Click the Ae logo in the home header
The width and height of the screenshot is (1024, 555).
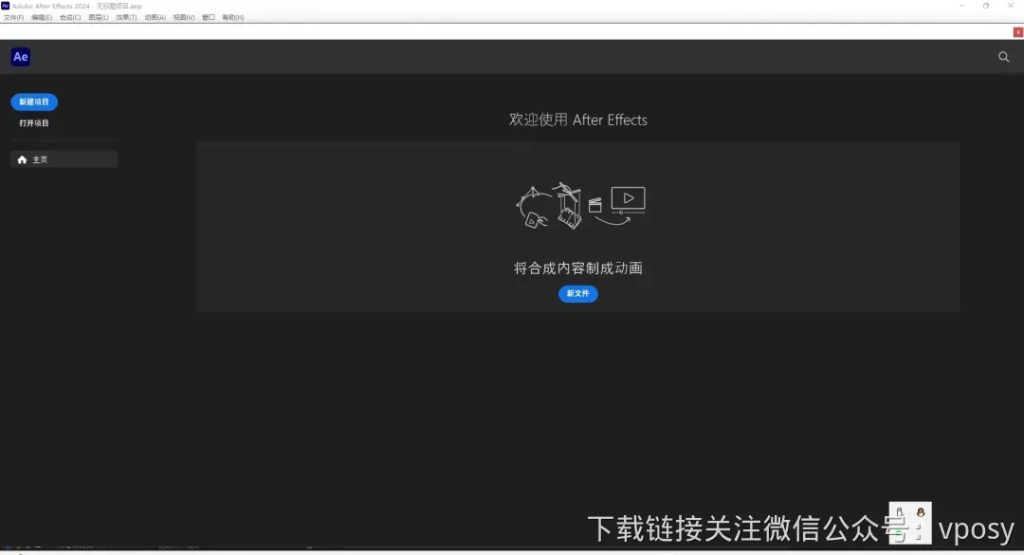pos(20,57)
